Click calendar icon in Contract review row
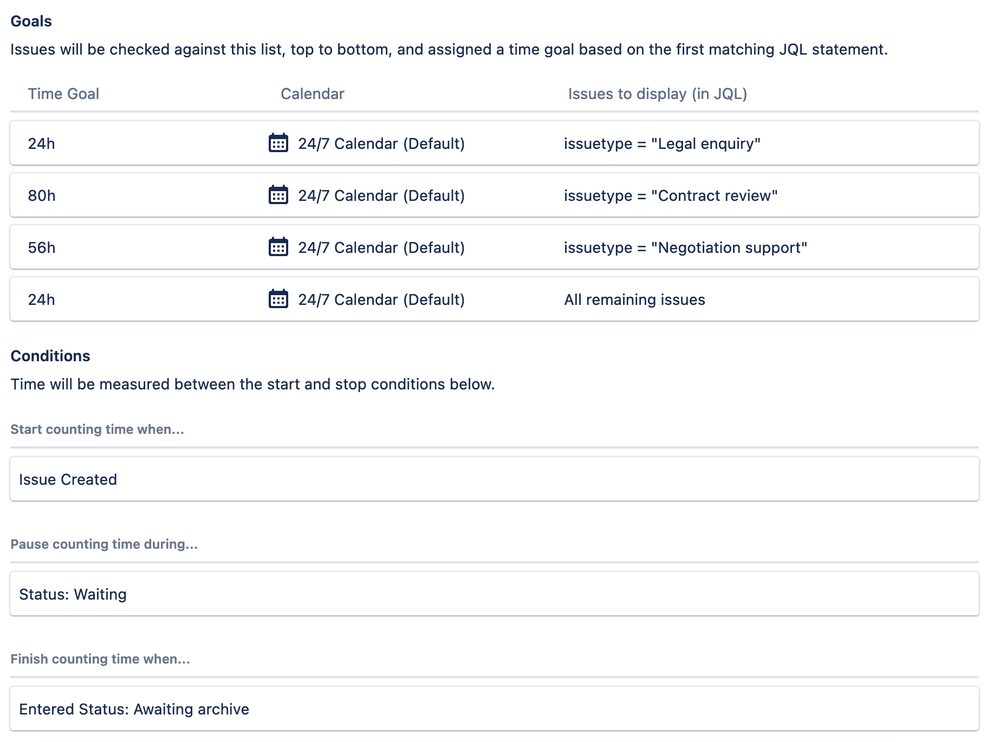The width and height of the screenshot is (999, 742). point(278,195)
